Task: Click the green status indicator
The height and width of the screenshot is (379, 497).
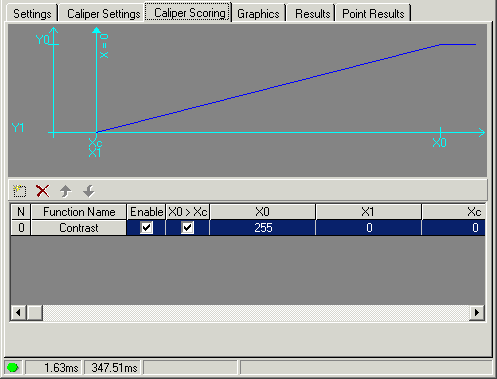Action: pos(13,368)
